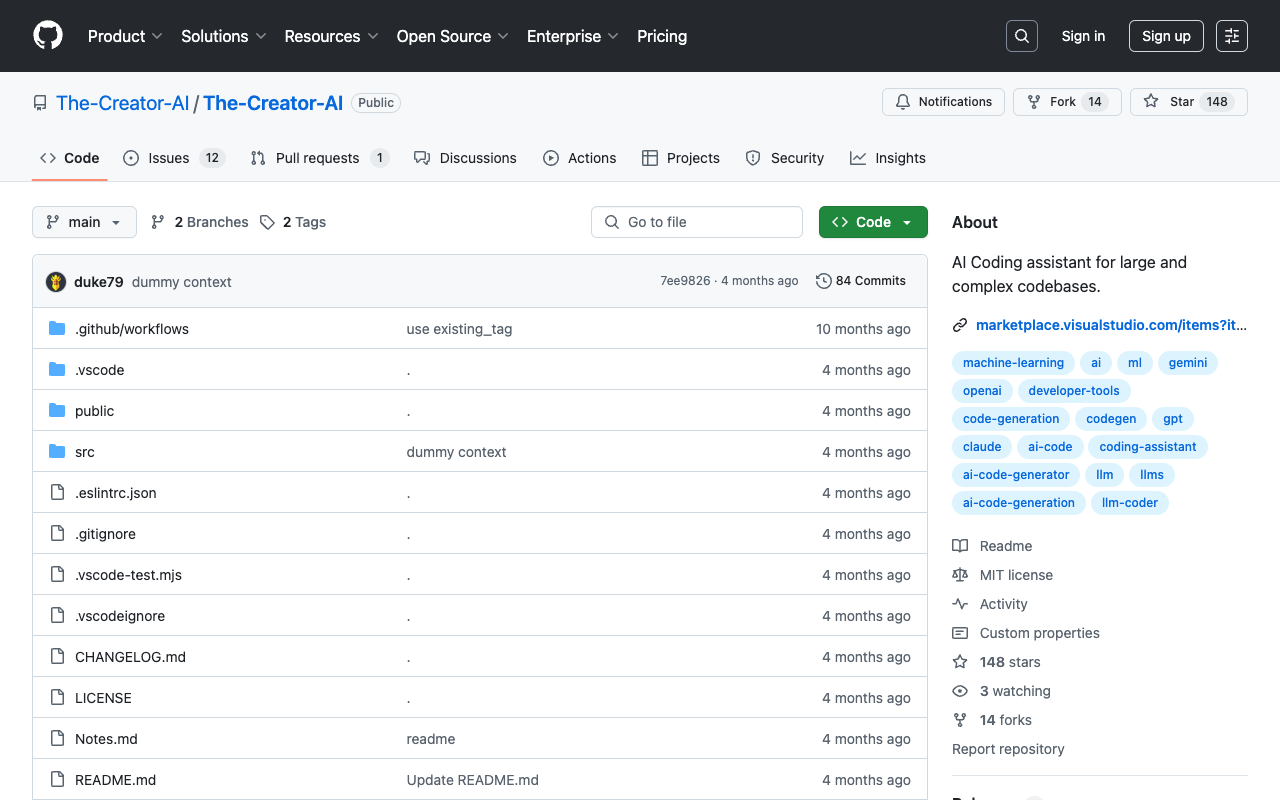The height and width of the screenshot is (800, 1280).
Task: Open the green Code dropdown button
Action: 873,222
